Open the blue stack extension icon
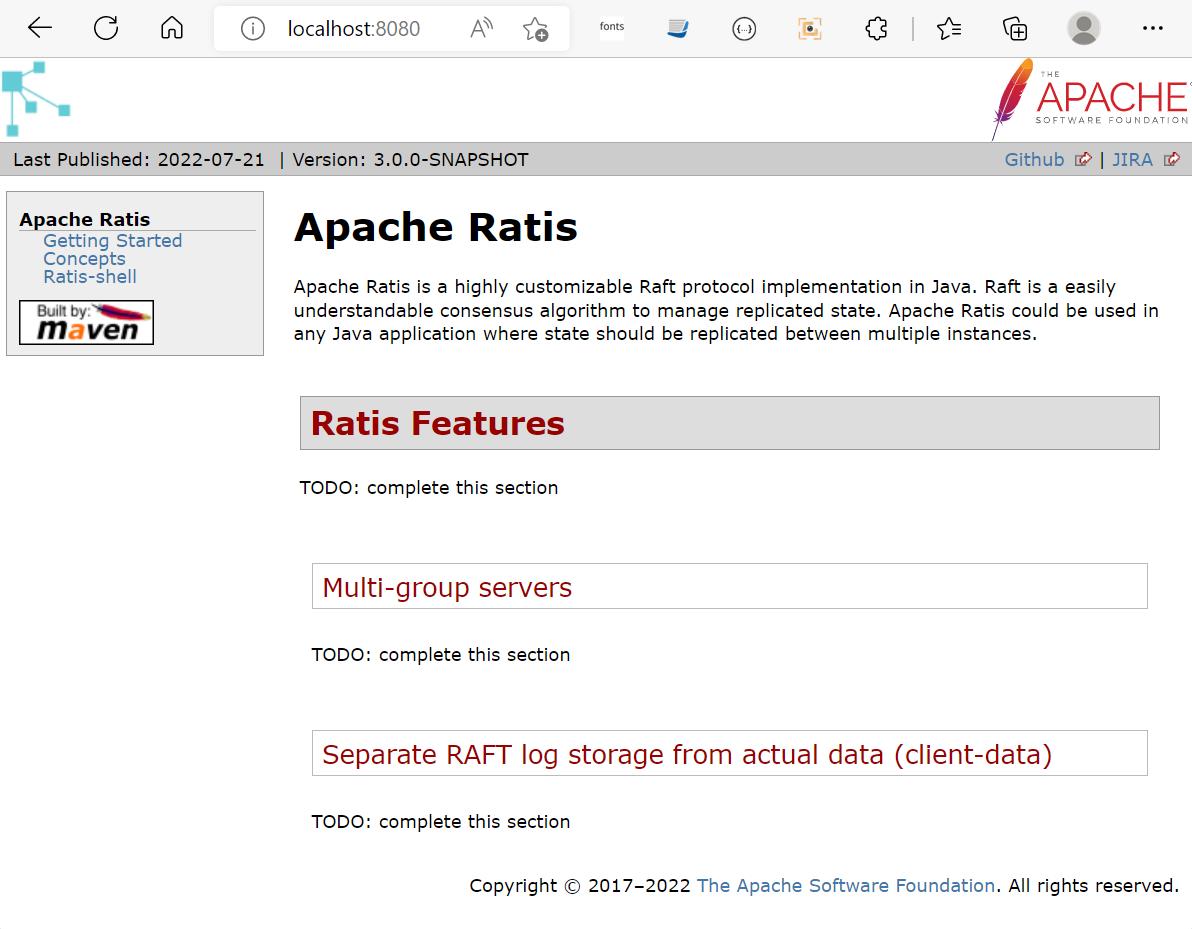This screenshot has width=1192, height=929. [677, 29]
